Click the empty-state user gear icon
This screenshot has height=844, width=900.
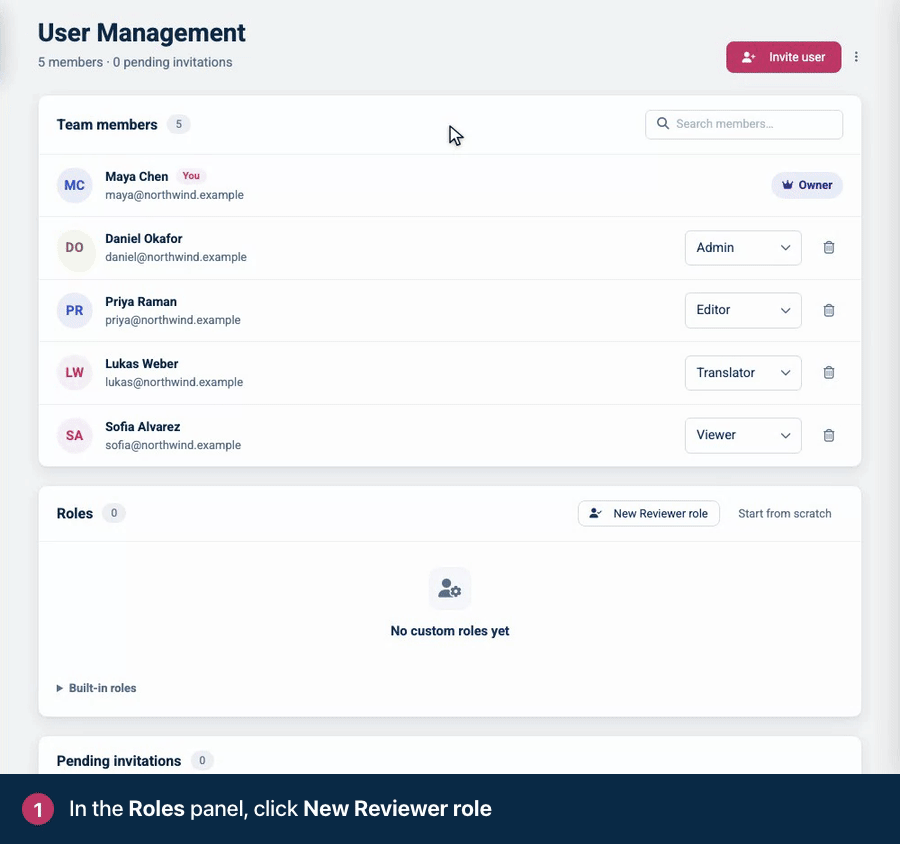pyautogui.click(x=449, y=589)
